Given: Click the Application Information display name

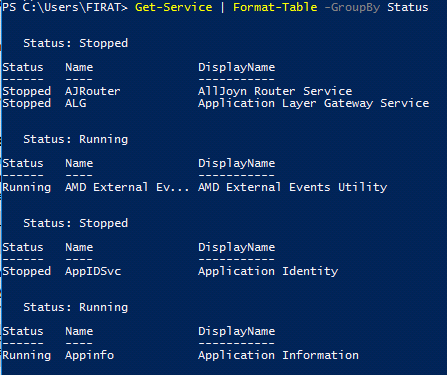Looking at the screenshot, I should 278,355.
